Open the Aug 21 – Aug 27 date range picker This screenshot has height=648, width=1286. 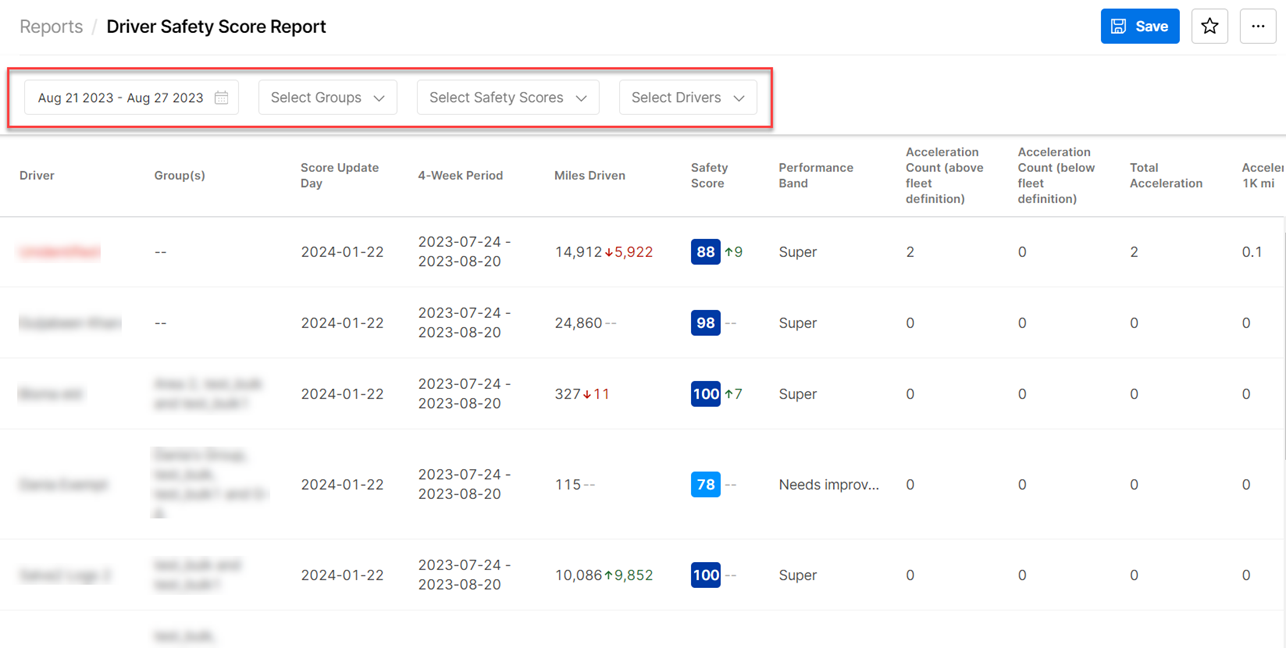pyautogui.click(x=120, y=98)
